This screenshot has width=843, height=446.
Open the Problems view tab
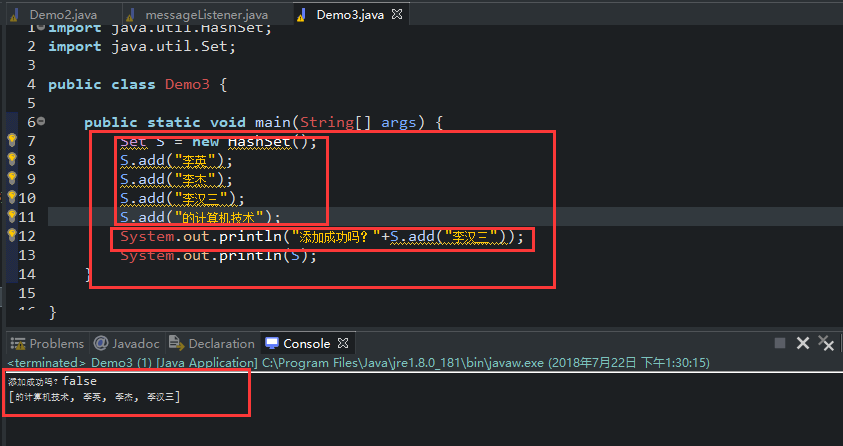click(47, 343)
